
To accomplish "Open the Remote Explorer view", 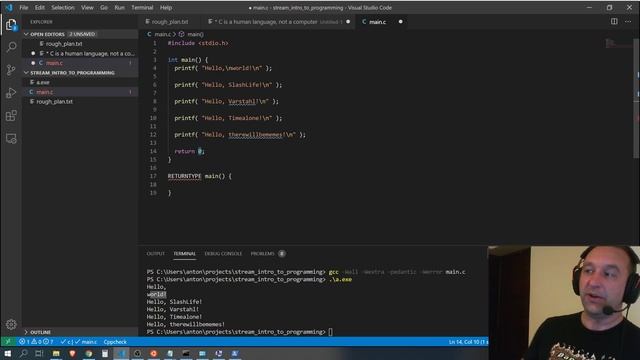I will pos(11,139).
